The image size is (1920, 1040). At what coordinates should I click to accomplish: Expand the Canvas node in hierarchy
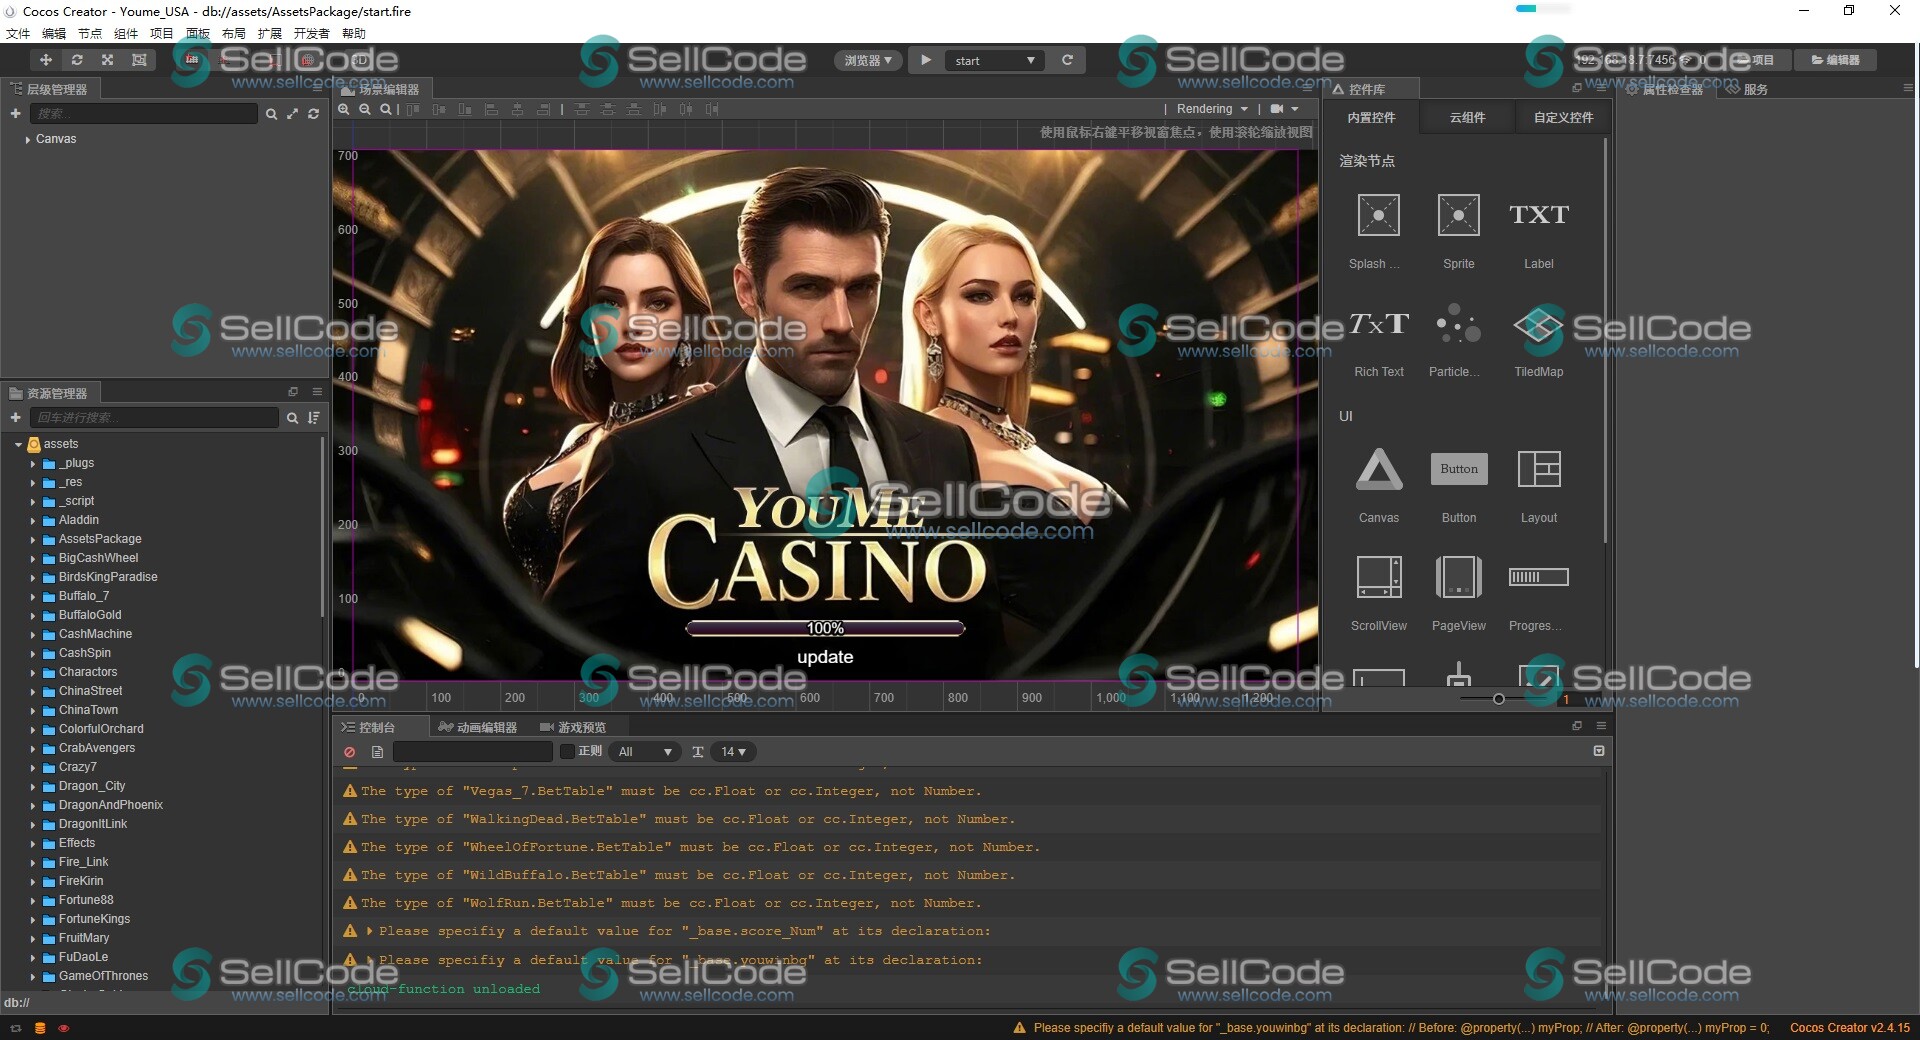click(27, 140)
